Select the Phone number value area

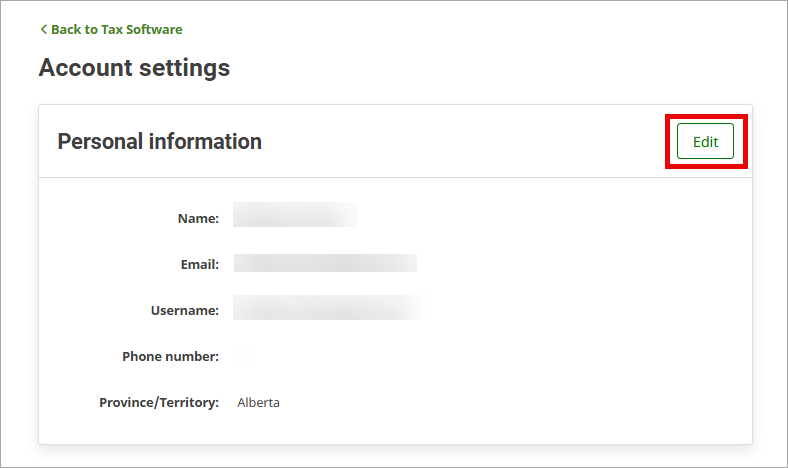point(245,356)
